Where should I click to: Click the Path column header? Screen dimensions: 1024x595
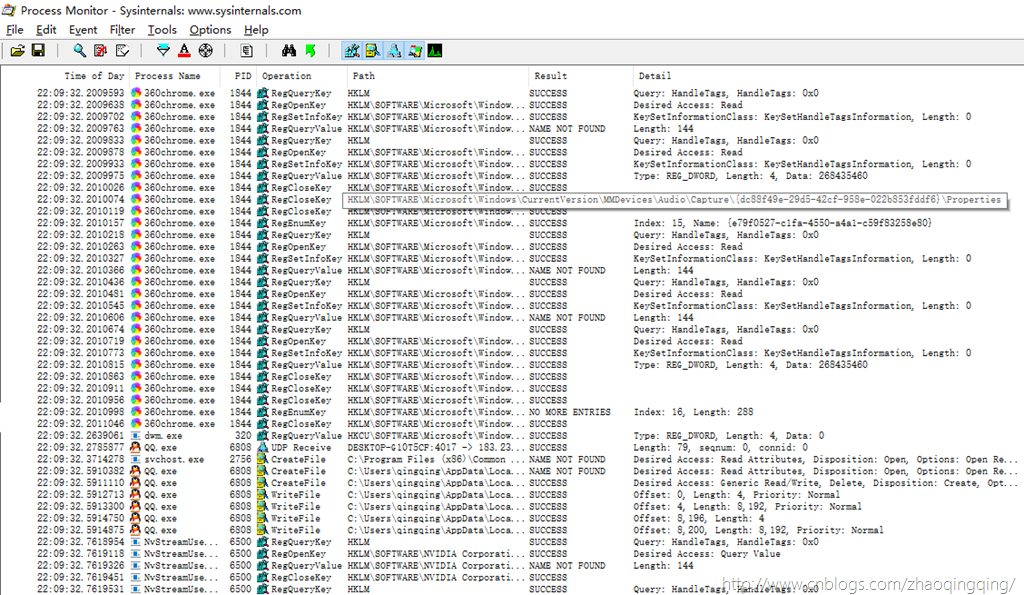point(364,76)
